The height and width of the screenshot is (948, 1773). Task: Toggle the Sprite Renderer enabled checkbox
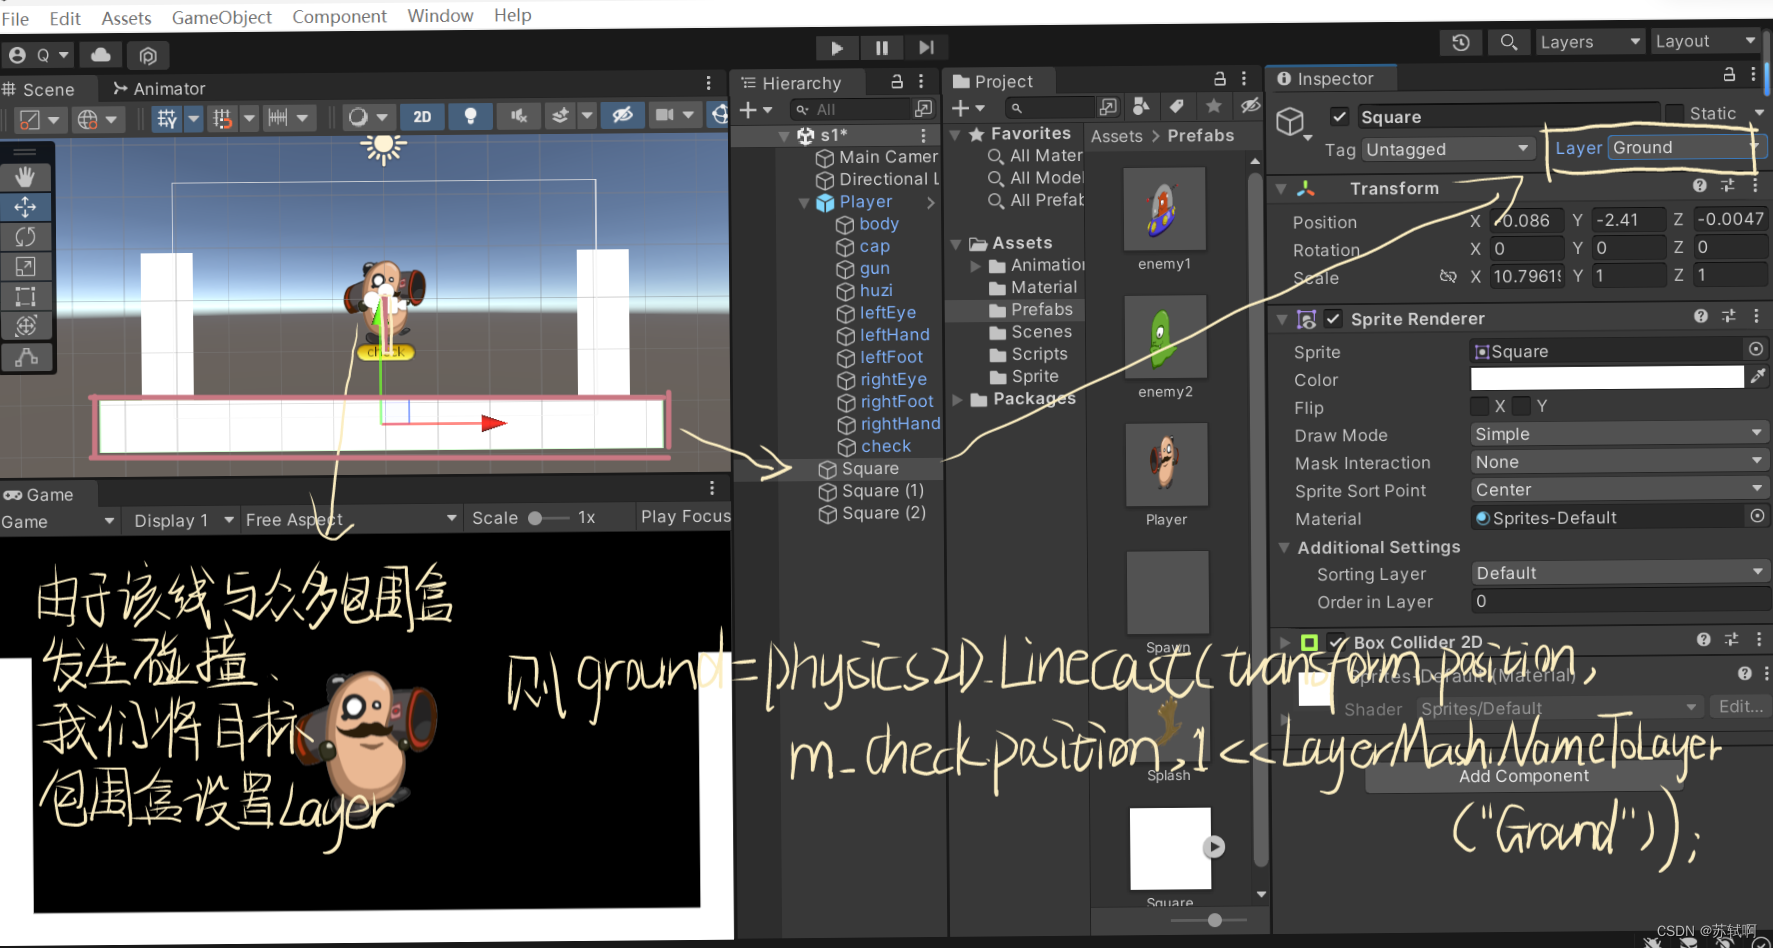tap(1333, 319)
